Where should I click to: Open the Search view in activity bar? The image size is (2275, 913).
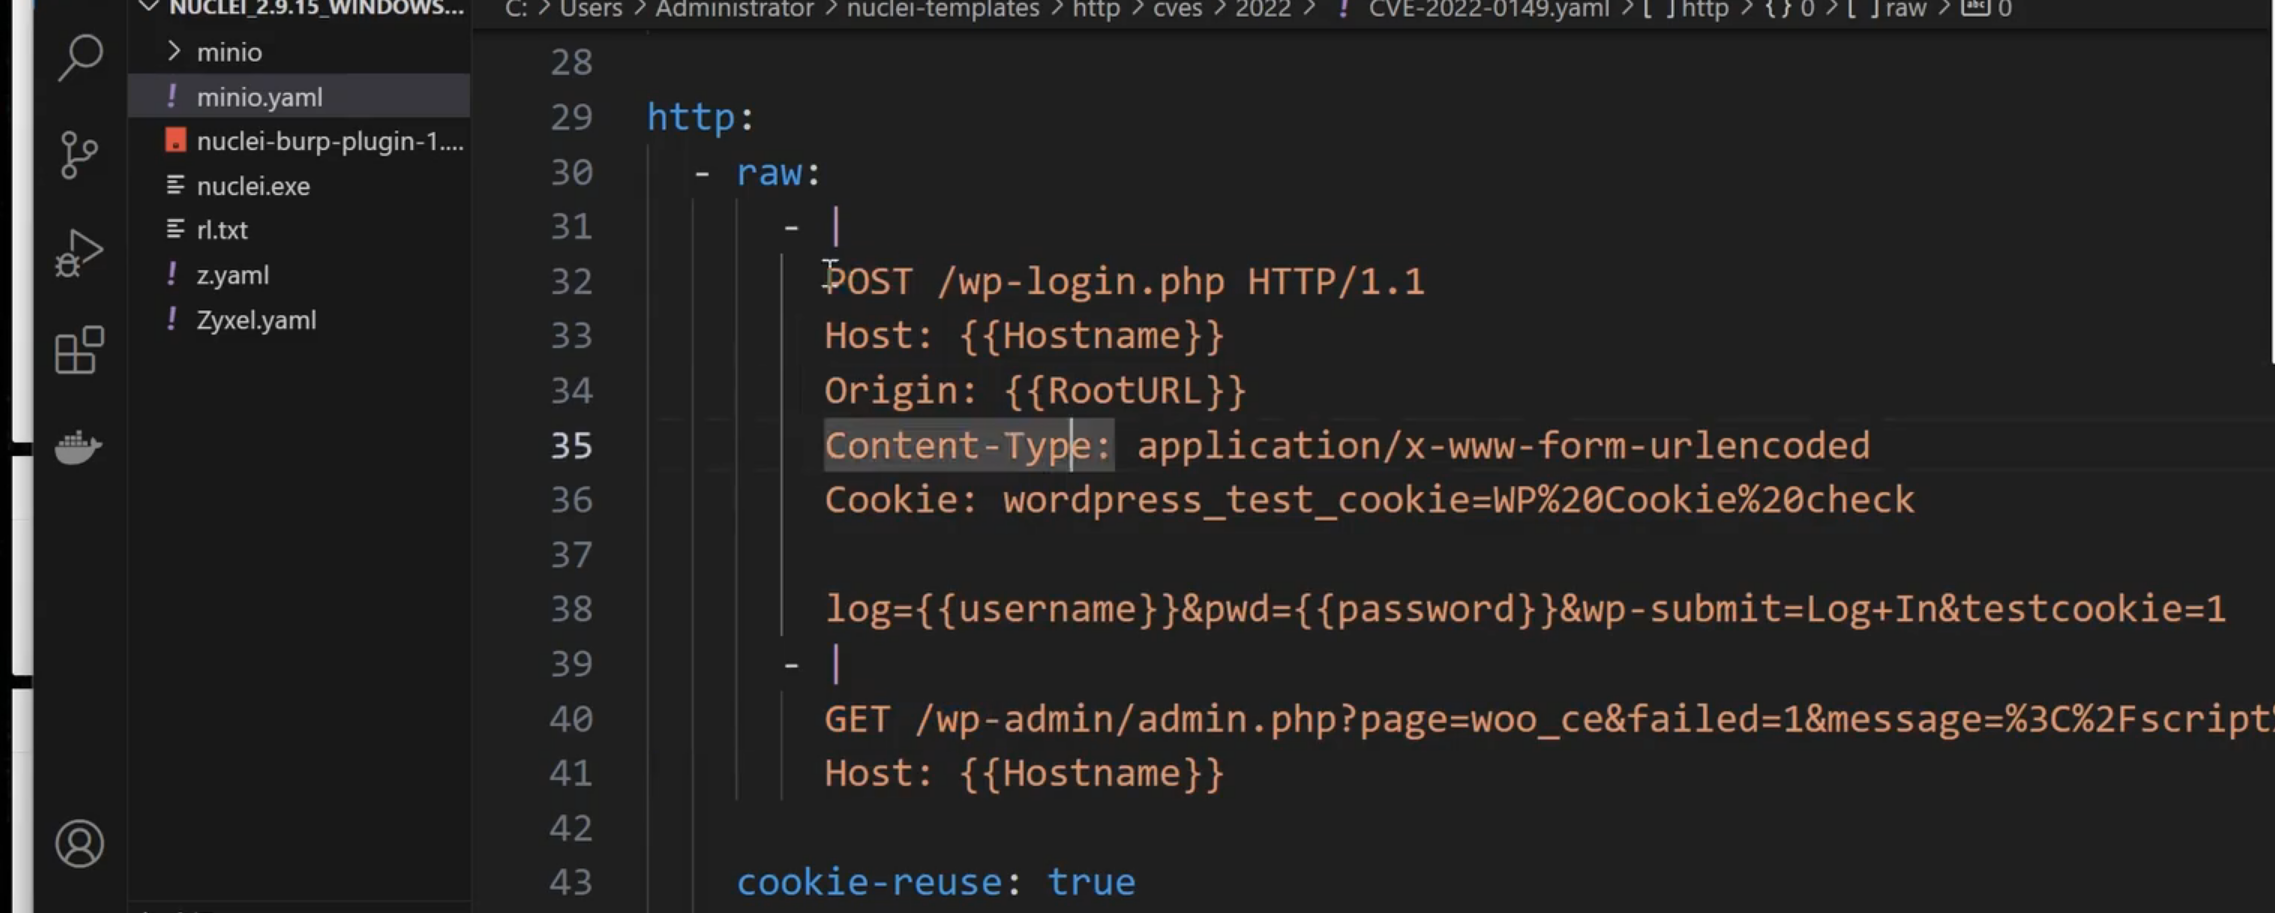(x=80, y=58)
